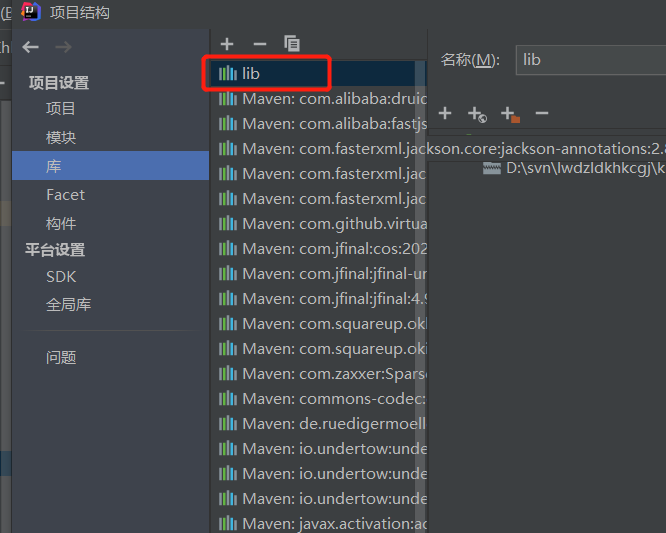Go to the 构件 section

point(61,223)
